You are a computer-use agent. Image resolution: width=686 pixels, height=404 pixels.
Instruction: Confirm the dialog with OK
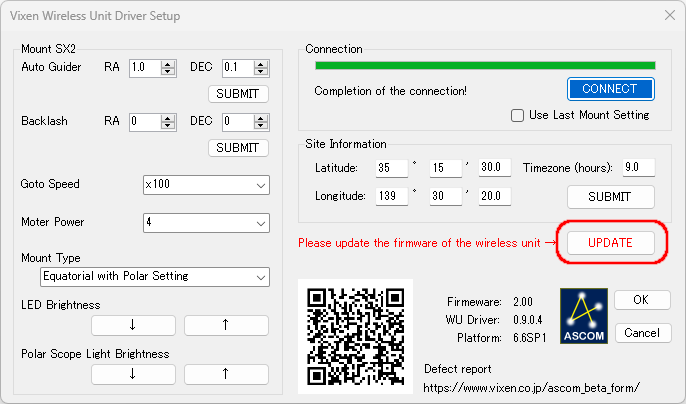tap(641, 300)
